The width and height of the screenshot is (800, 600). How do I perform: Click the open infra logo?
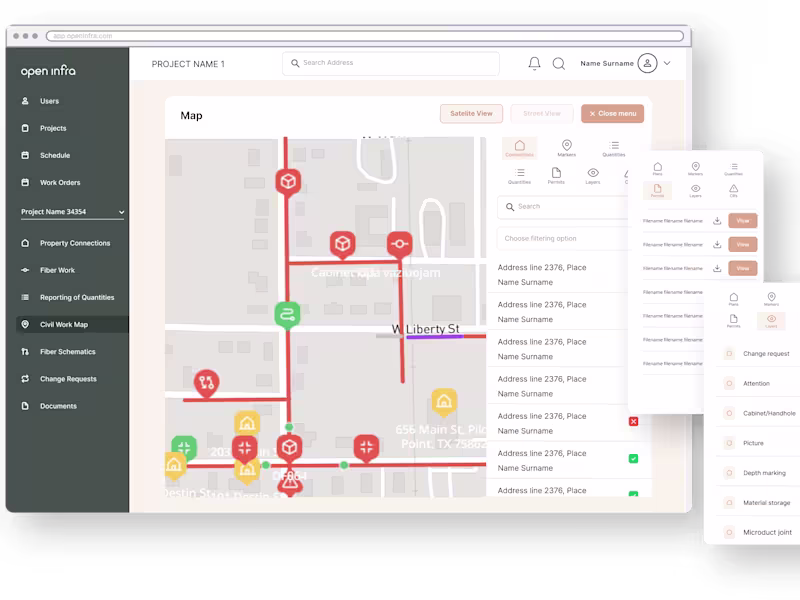click(48, 71)
